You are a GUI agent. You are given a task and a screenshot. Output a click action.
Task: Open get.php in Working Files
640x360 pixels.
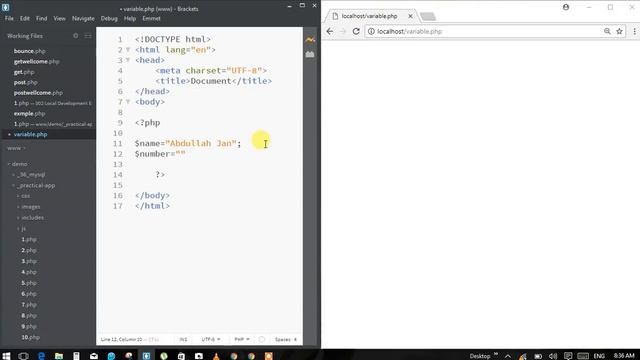tap(24, 72)
